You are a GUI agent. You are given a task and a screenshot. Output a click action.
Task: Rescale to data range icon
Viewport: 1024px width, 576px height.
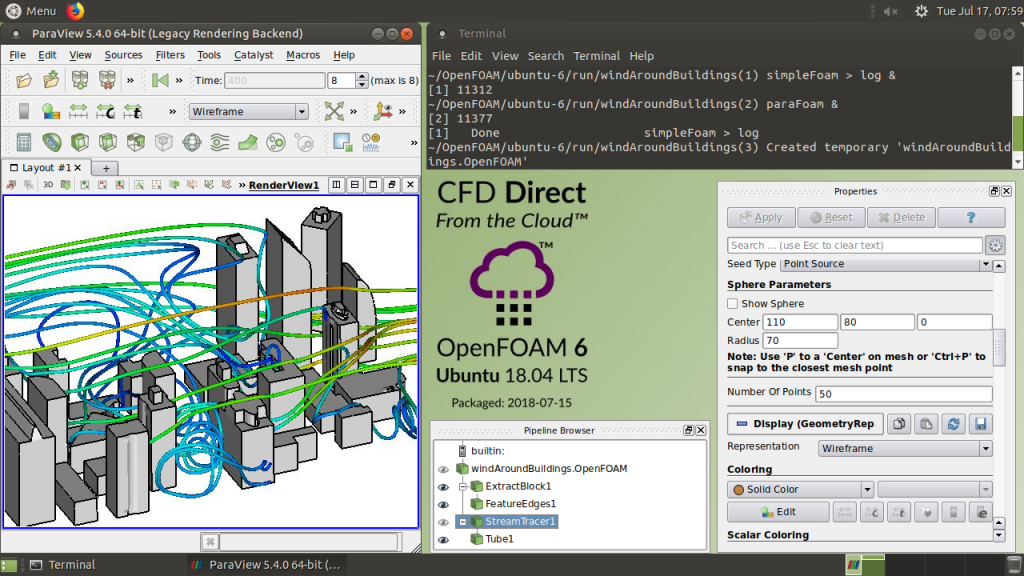click(78, 111)
